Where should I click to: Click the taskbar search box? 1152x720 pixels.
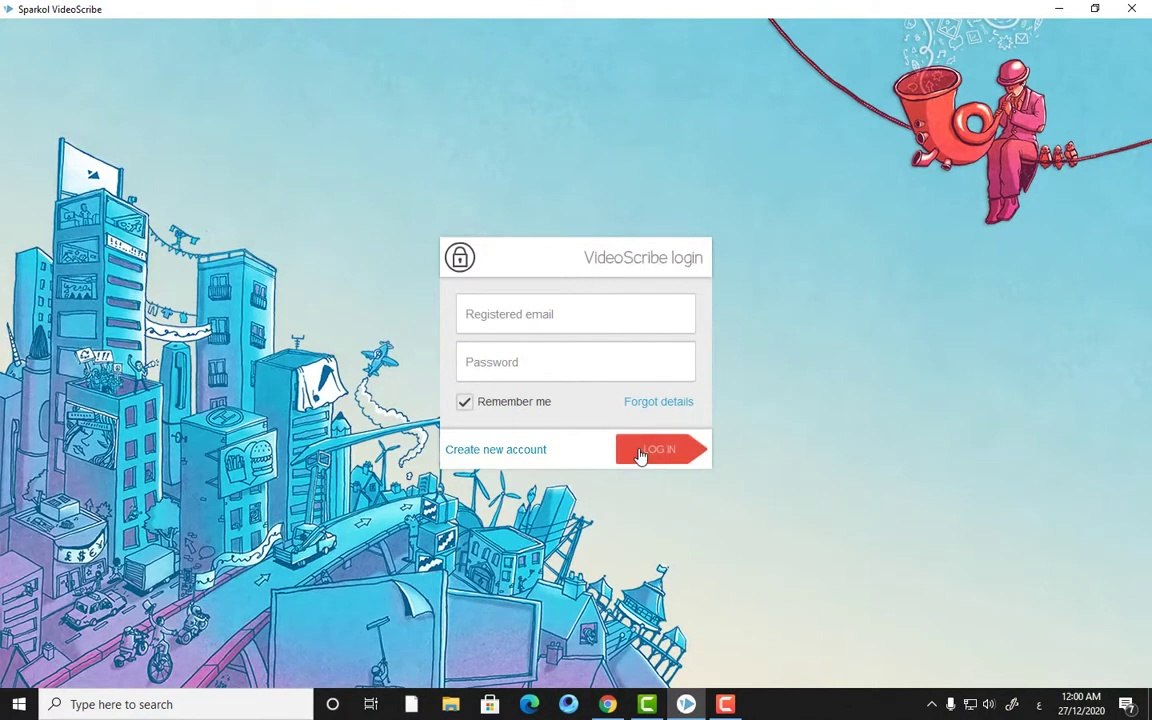(176, 704)
